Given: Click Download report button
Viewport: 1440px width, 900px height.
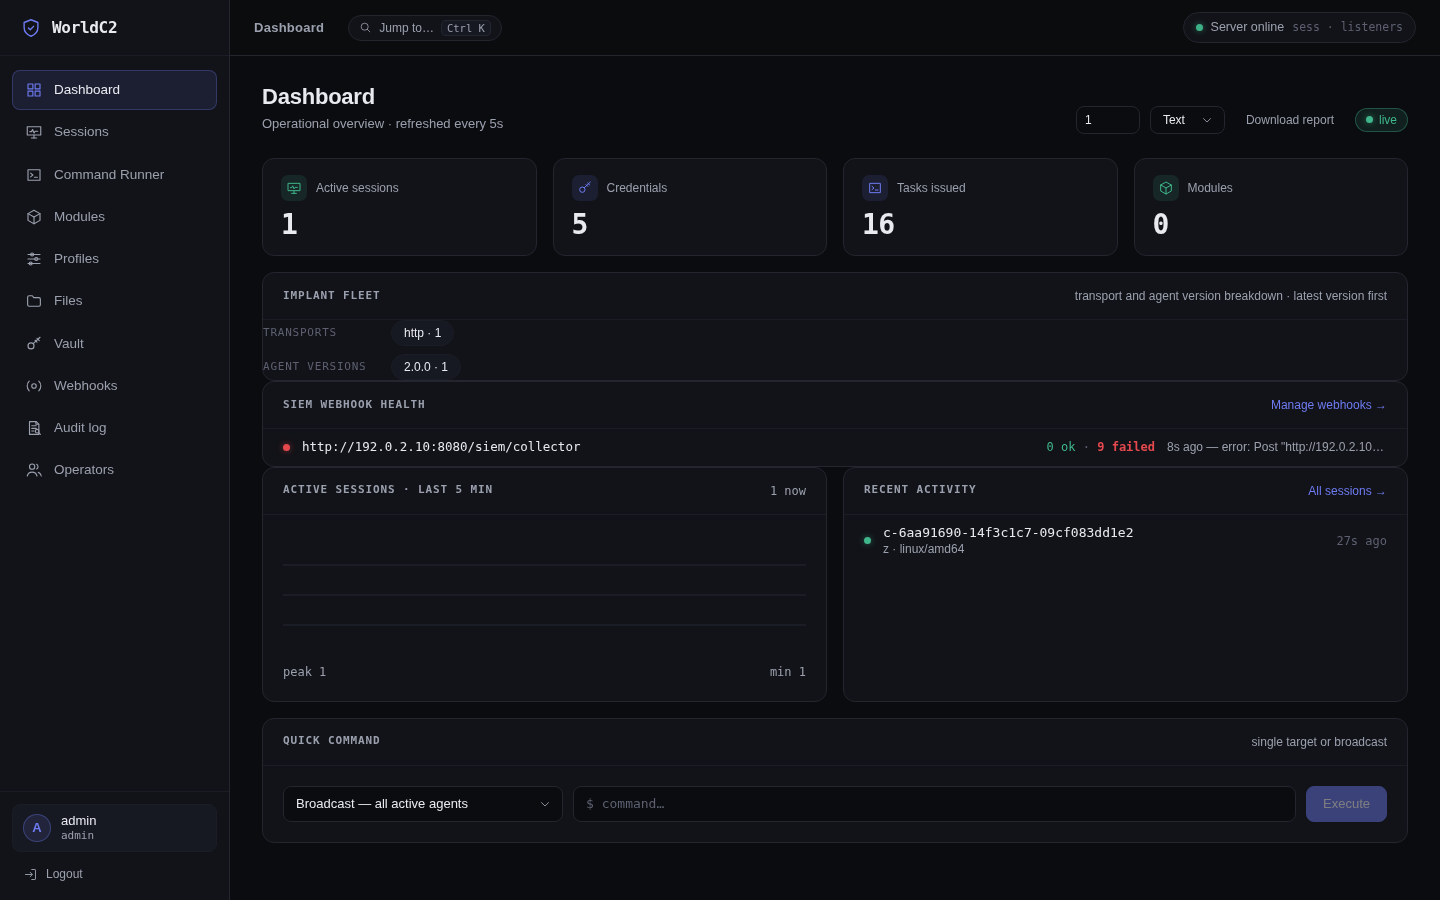Looking at the screenshot, I should 1290,120.
